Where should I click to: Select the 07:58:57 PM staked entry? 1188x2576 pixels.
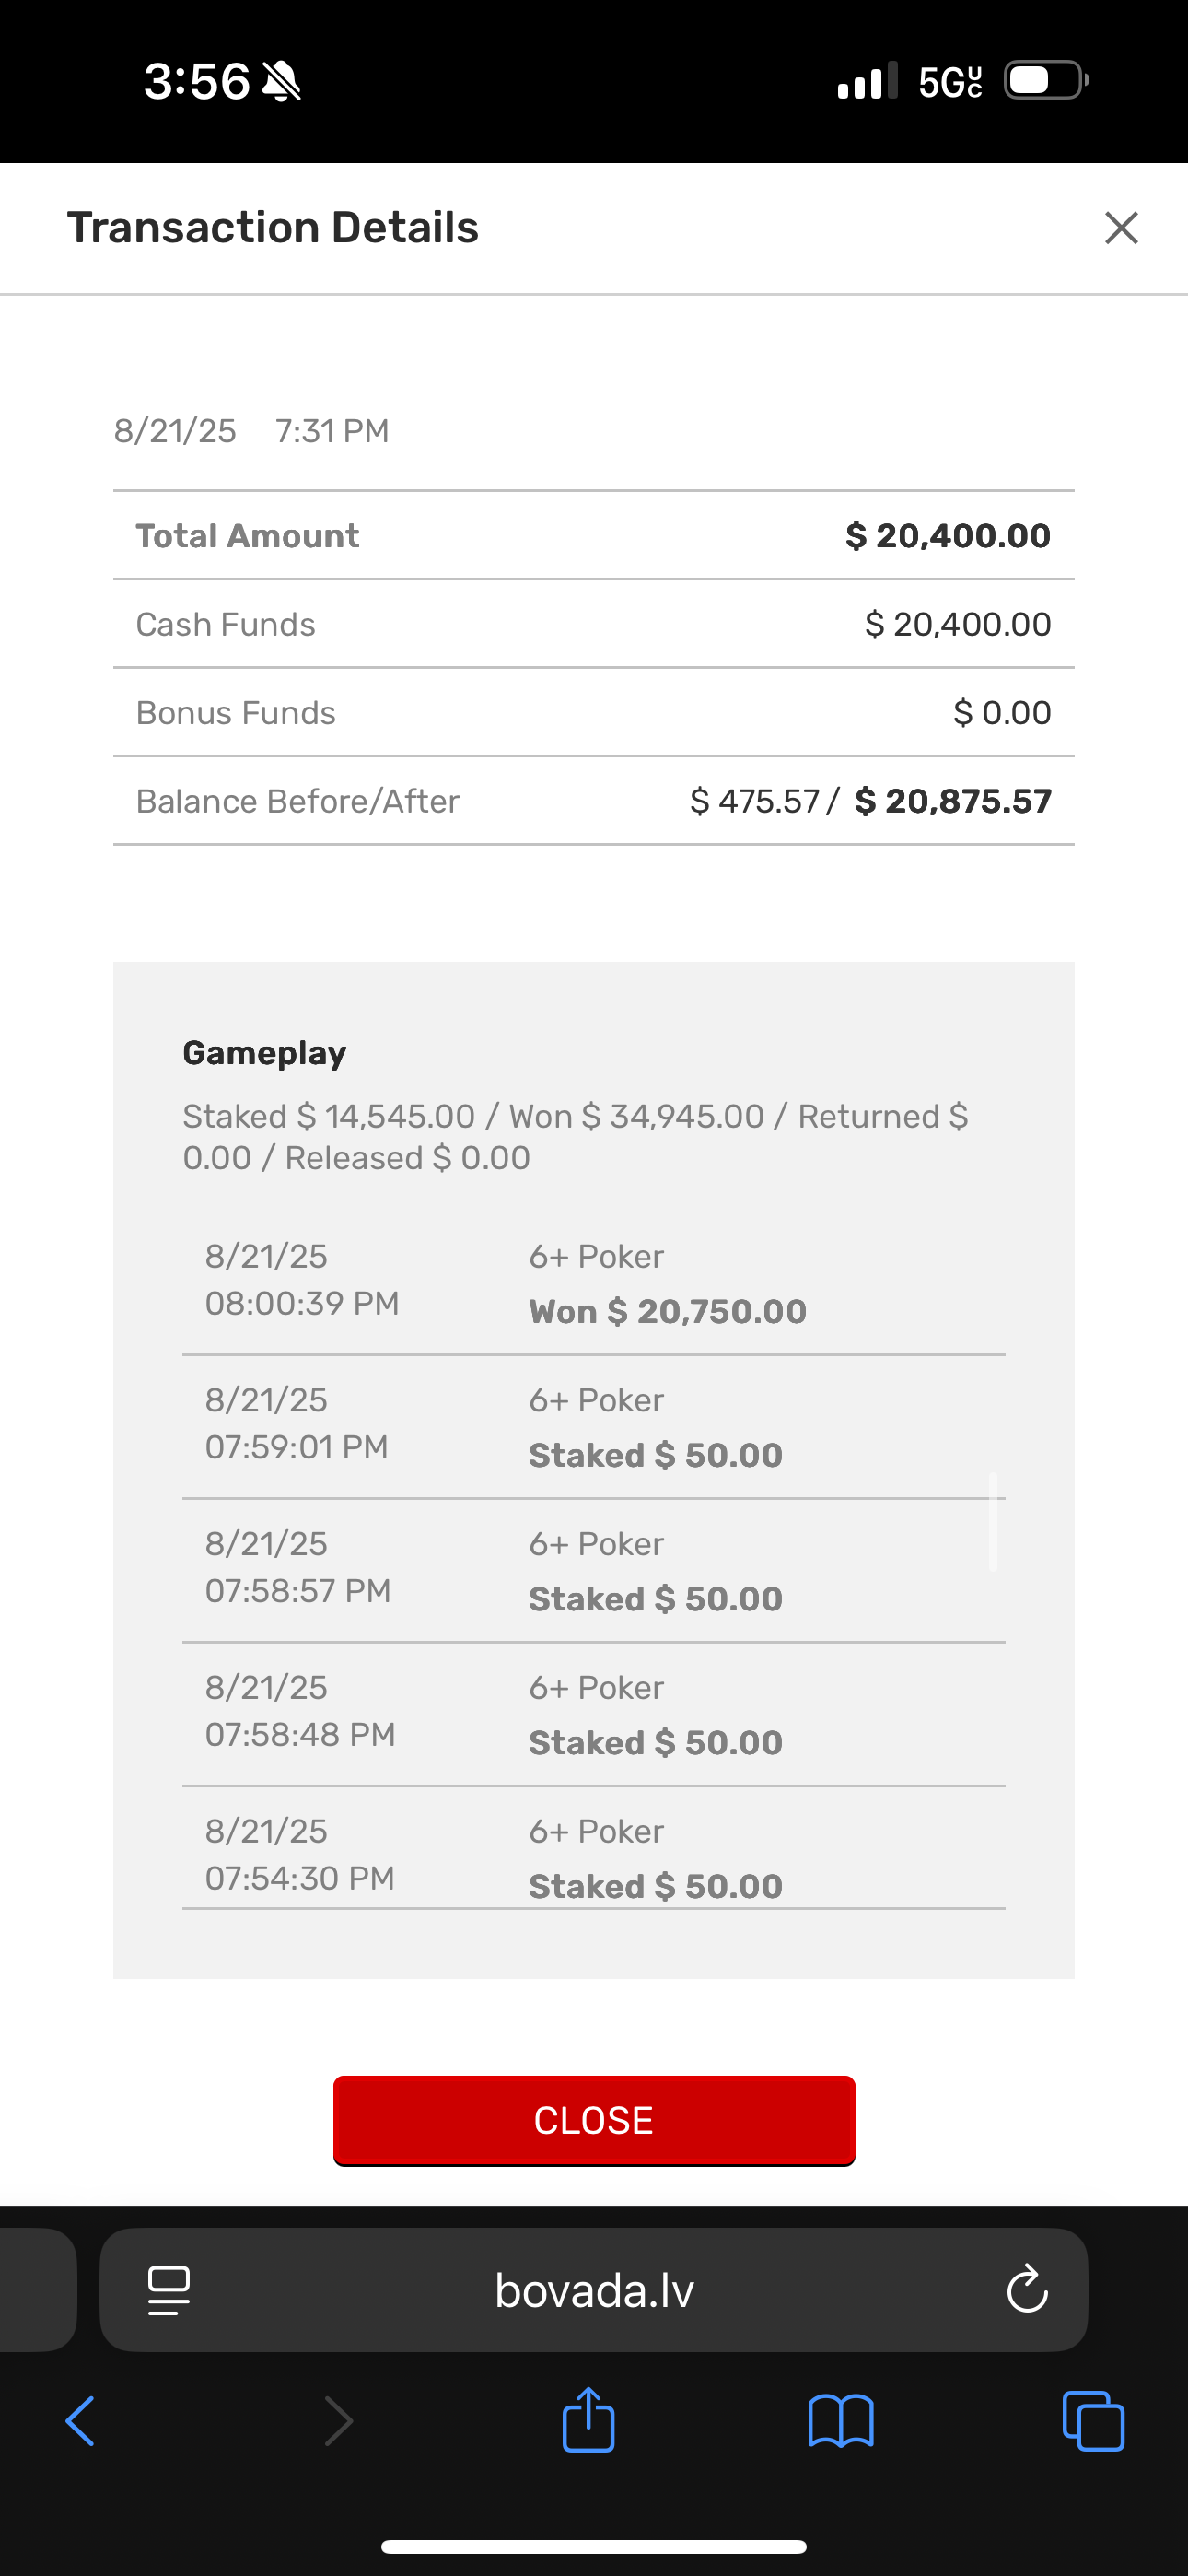tap(594, 1571)
